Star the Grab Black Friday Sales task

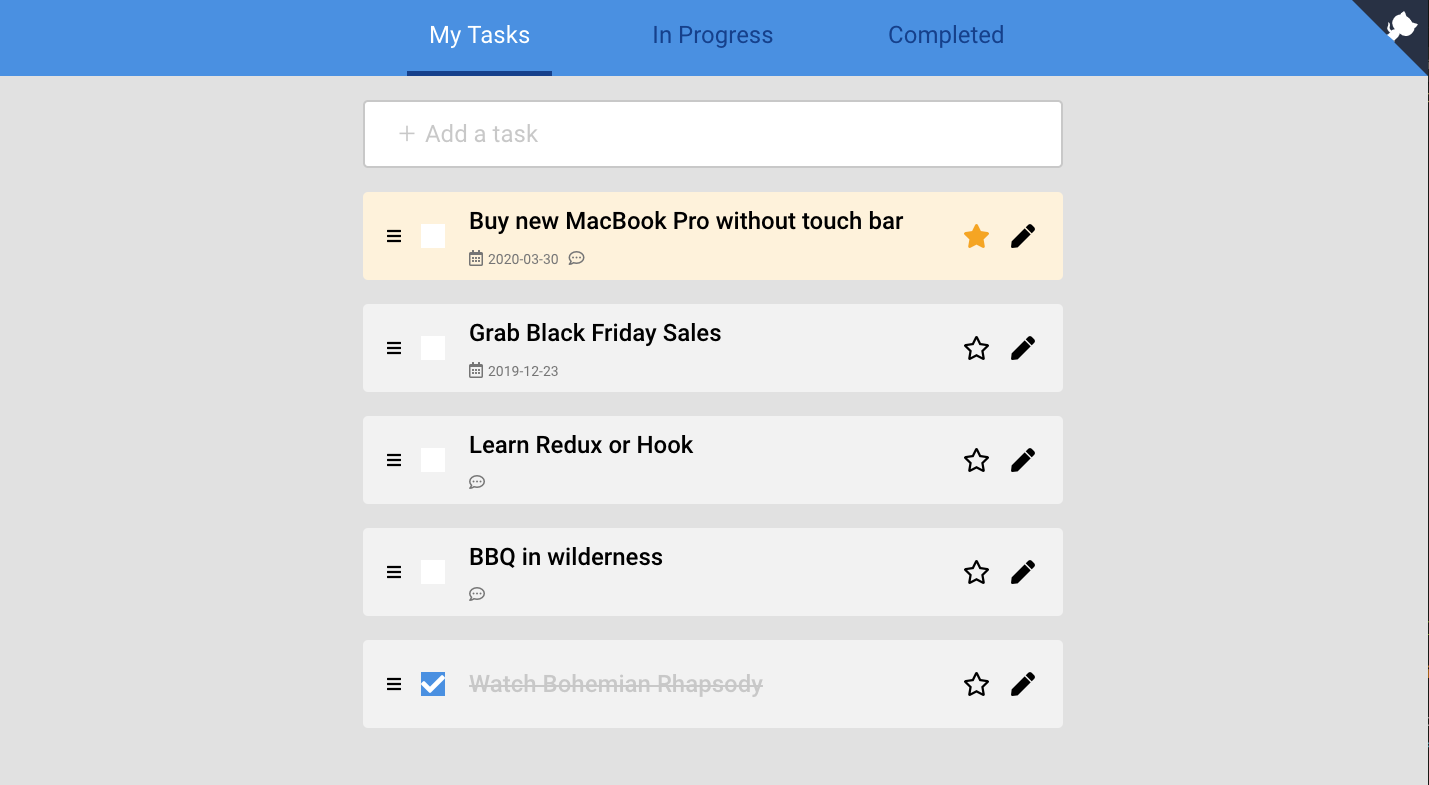pos(976,348)
